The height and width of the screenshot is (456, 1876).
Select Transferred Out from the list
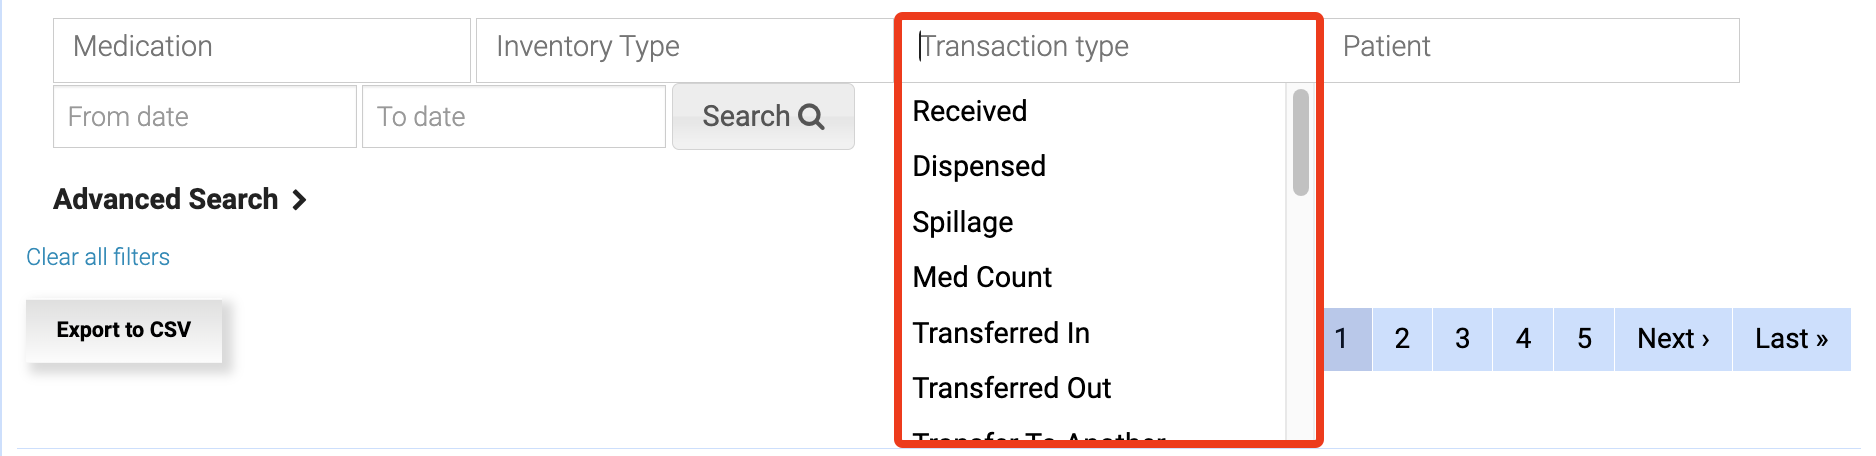[x=1011, y=388]
